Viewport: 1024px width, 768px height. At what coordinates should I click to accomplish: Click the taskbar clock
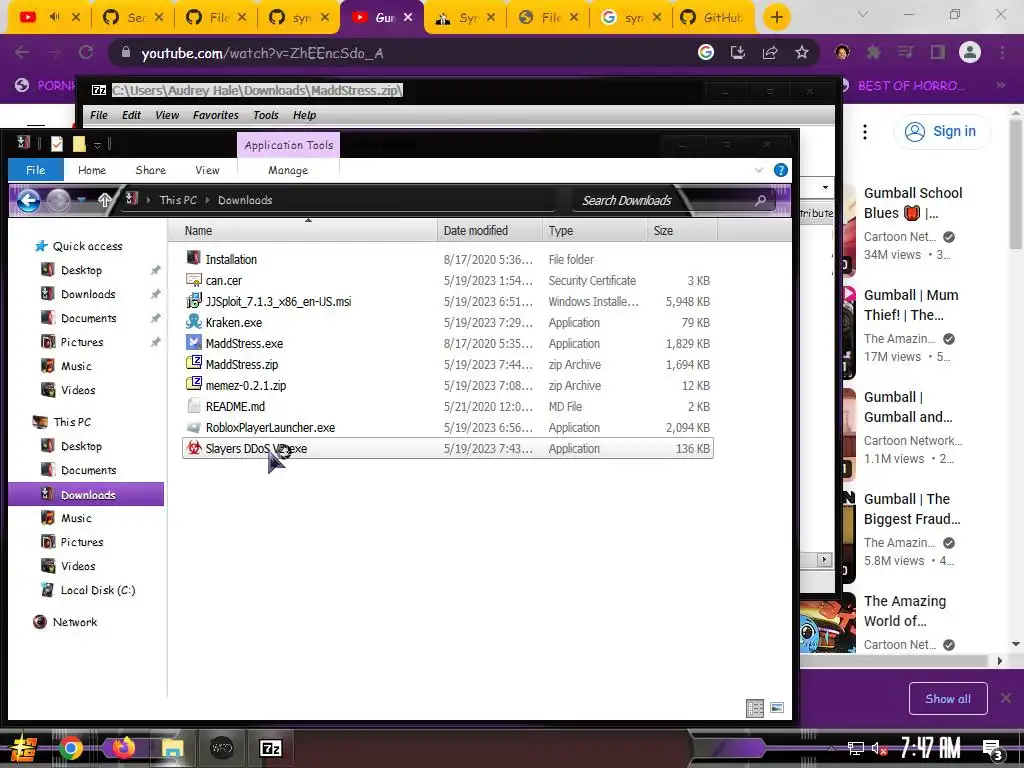click(x=931, y=748)
